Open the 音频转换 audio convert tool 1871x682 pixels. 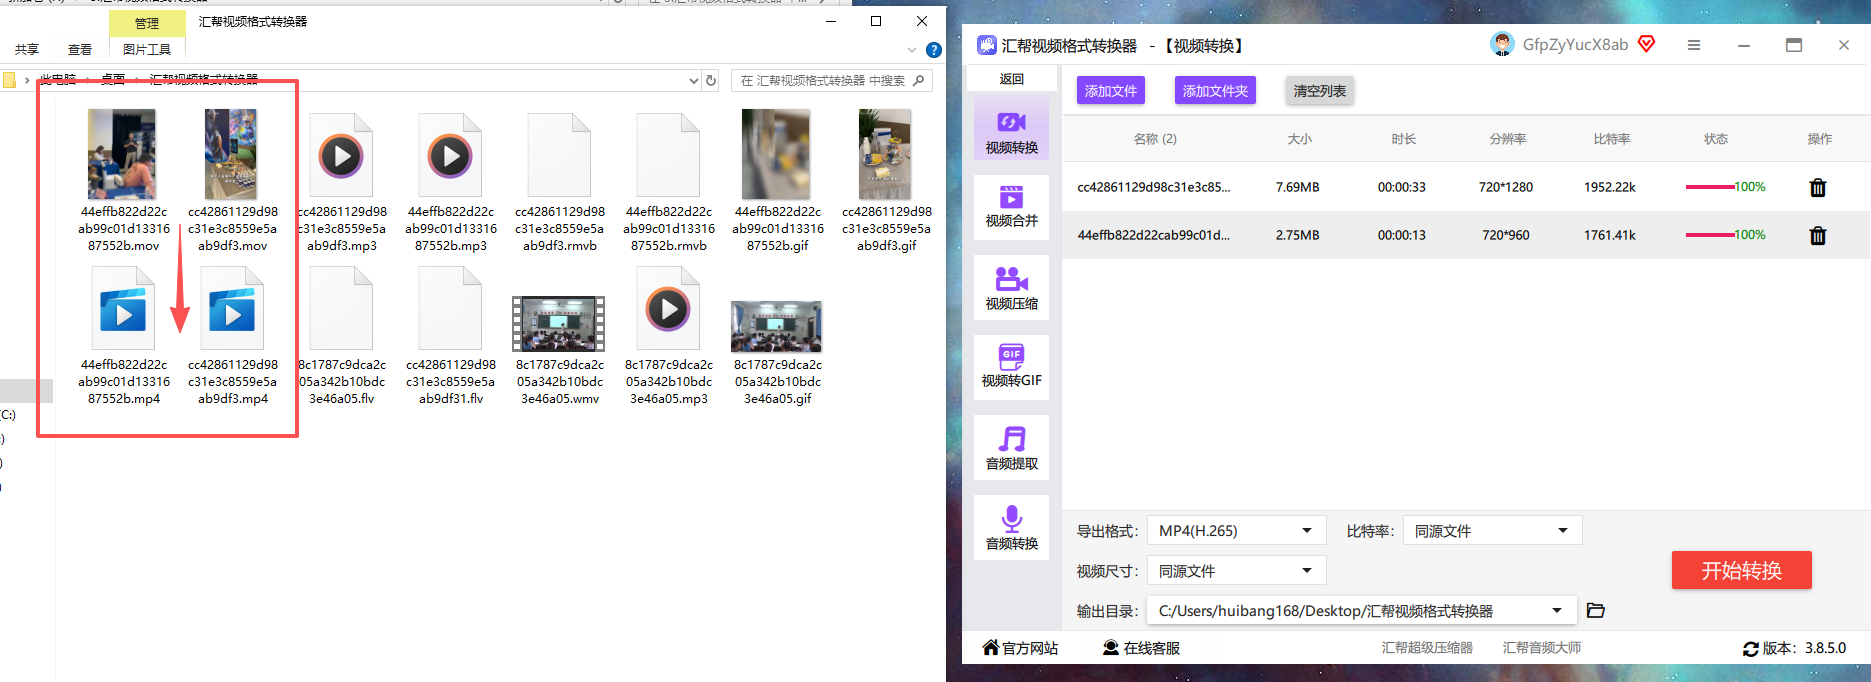(1011, 527)
